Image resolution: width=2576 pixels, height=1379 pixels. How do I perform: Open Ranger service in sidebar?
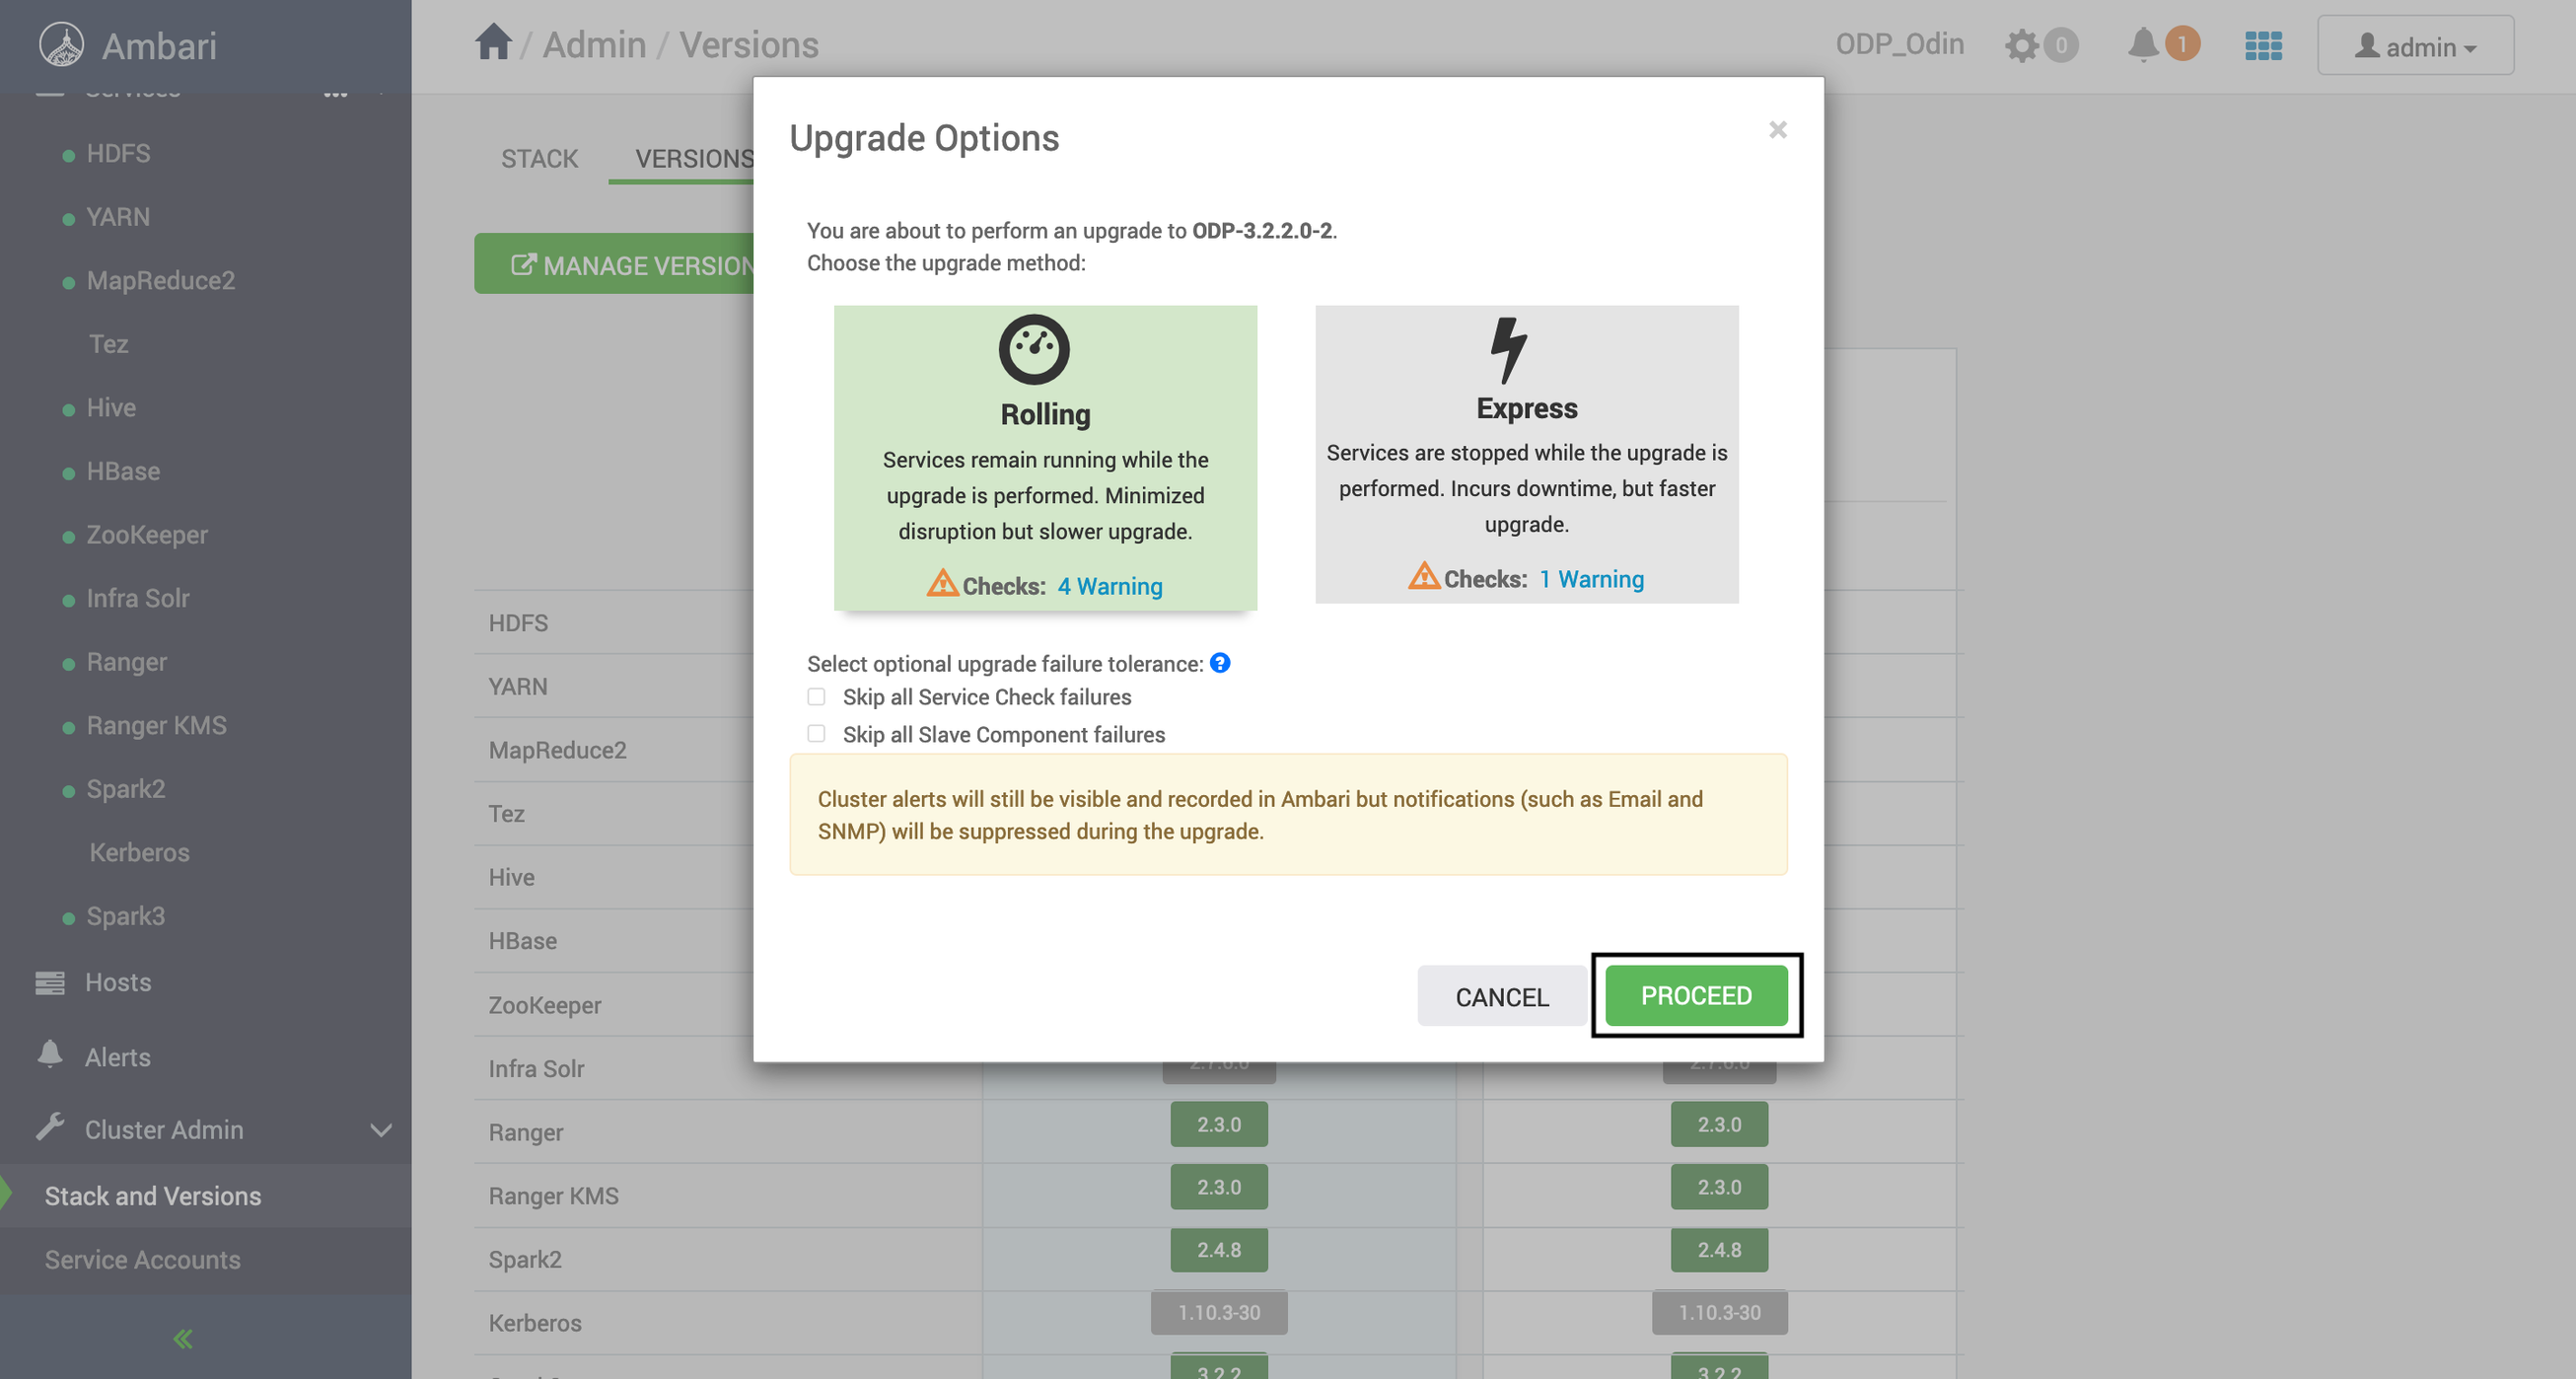click(127, 661)
